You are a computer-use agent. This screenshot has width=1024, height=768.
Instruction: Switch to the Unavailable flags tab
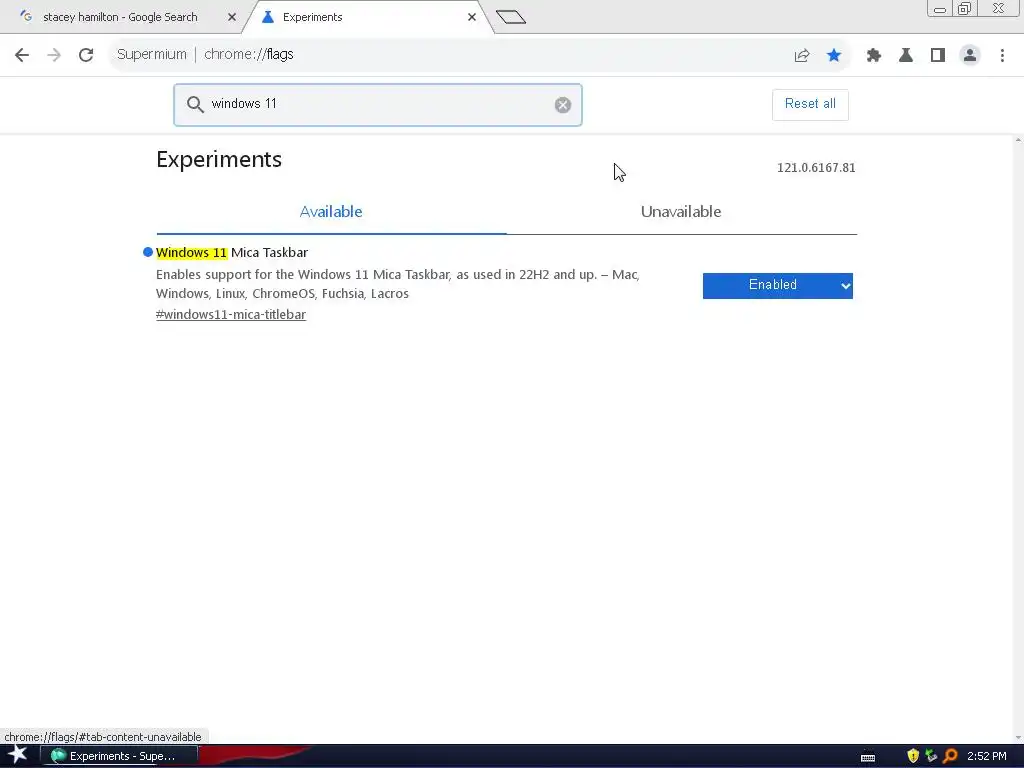(x=681, y=212)
